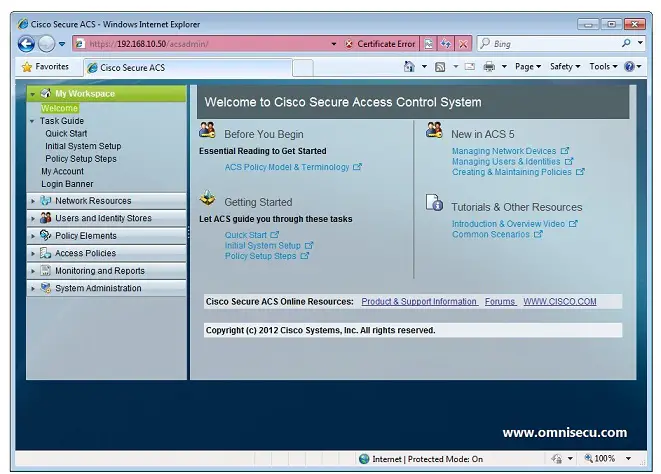Click the RSS Feeds icon

pyautogui.click(x=440, y=67)
